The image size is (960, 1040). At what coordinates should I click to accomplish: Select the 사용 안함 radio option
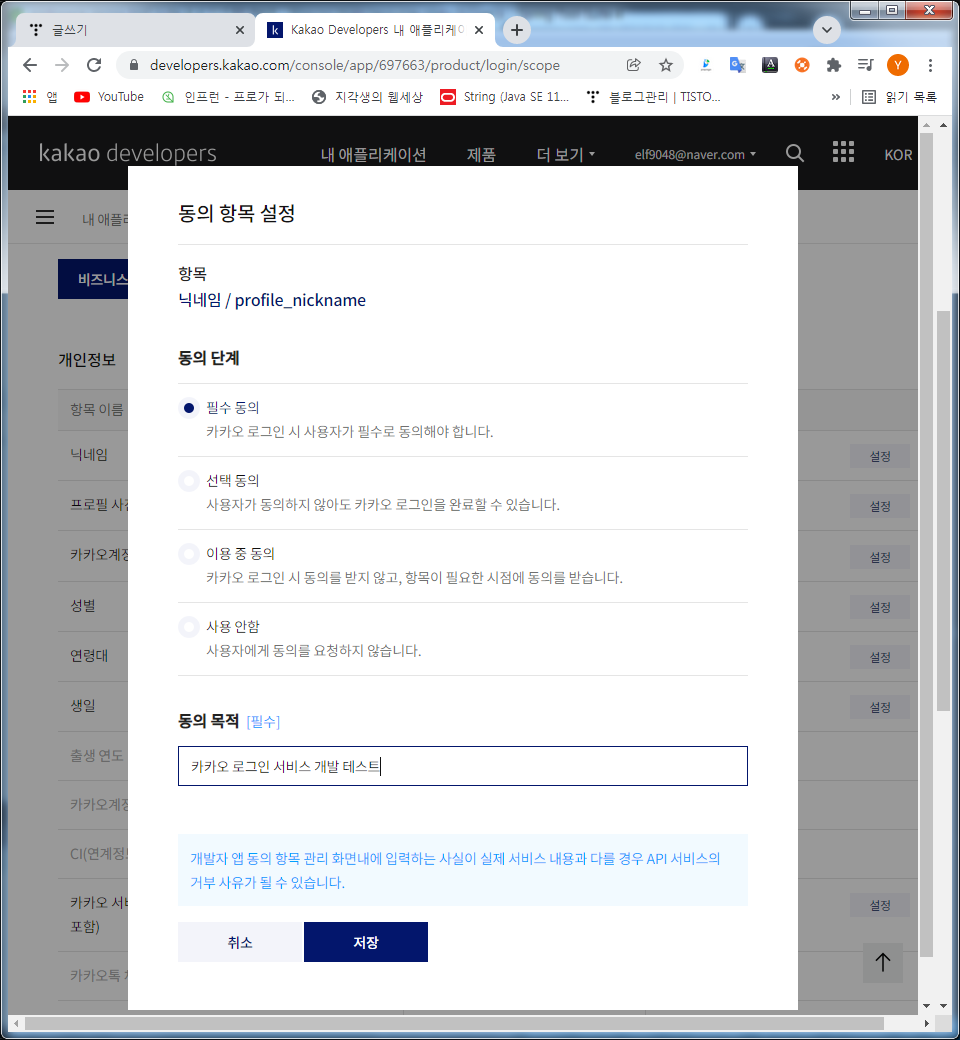pyautogui.click(x=189, y=627)
